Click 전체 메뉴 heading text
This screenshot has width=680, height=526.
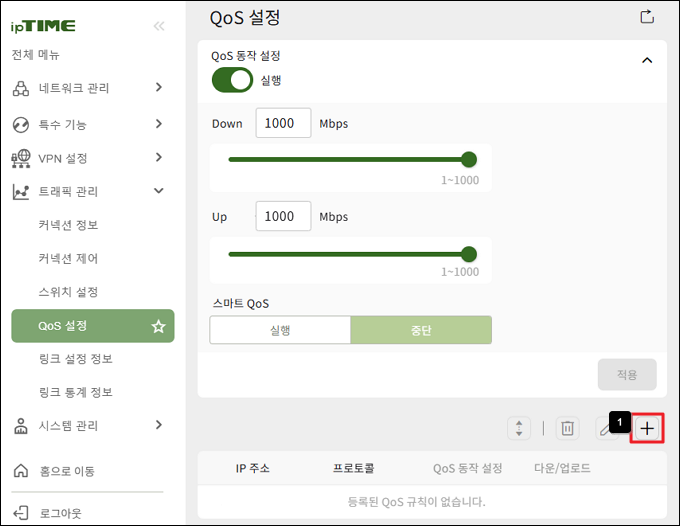(x=36, y=55)
